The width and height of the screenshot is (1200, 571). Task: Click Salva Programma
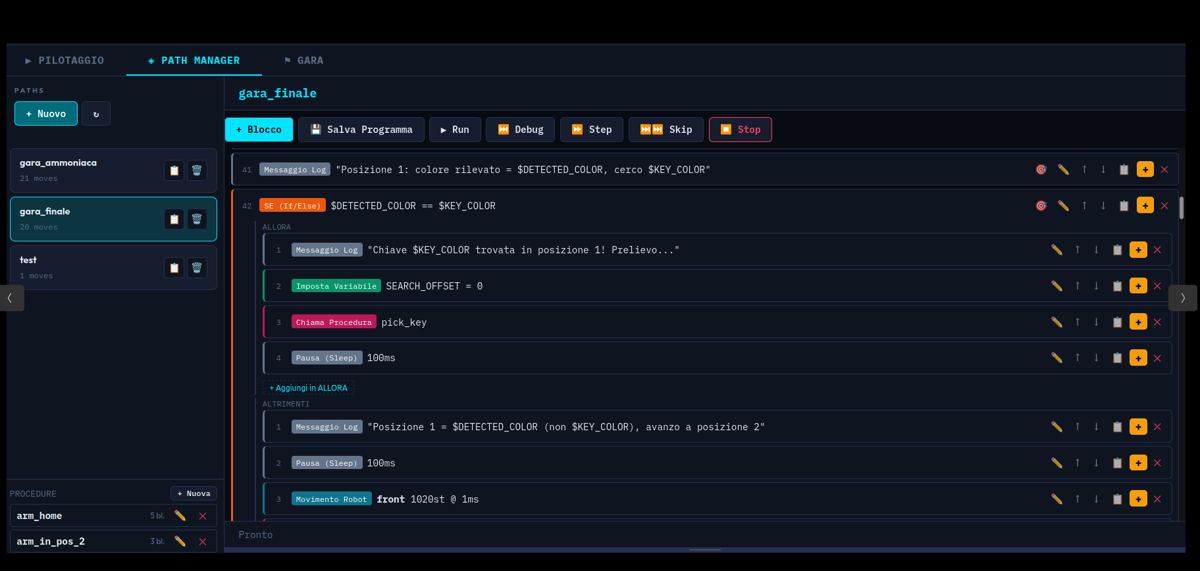(x=361, y=130)
